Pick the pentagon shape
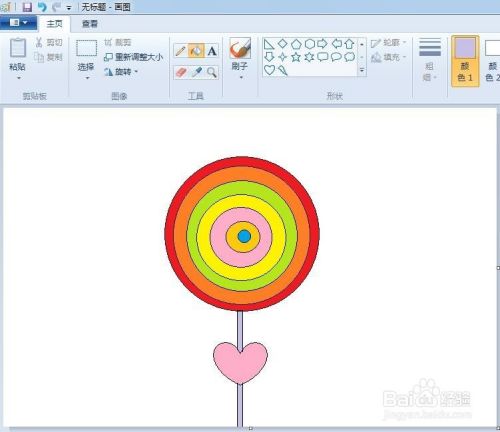500x432 pixels. [x=296, y=44]
